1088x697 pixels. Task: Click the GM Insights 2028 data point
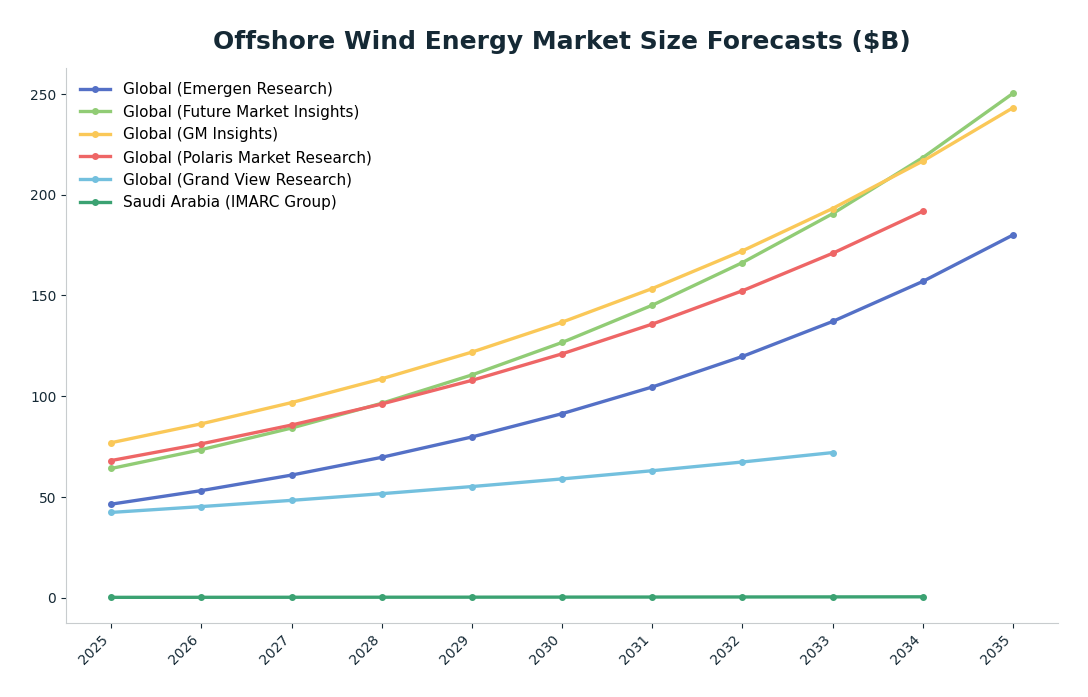[x=382, y=379]
